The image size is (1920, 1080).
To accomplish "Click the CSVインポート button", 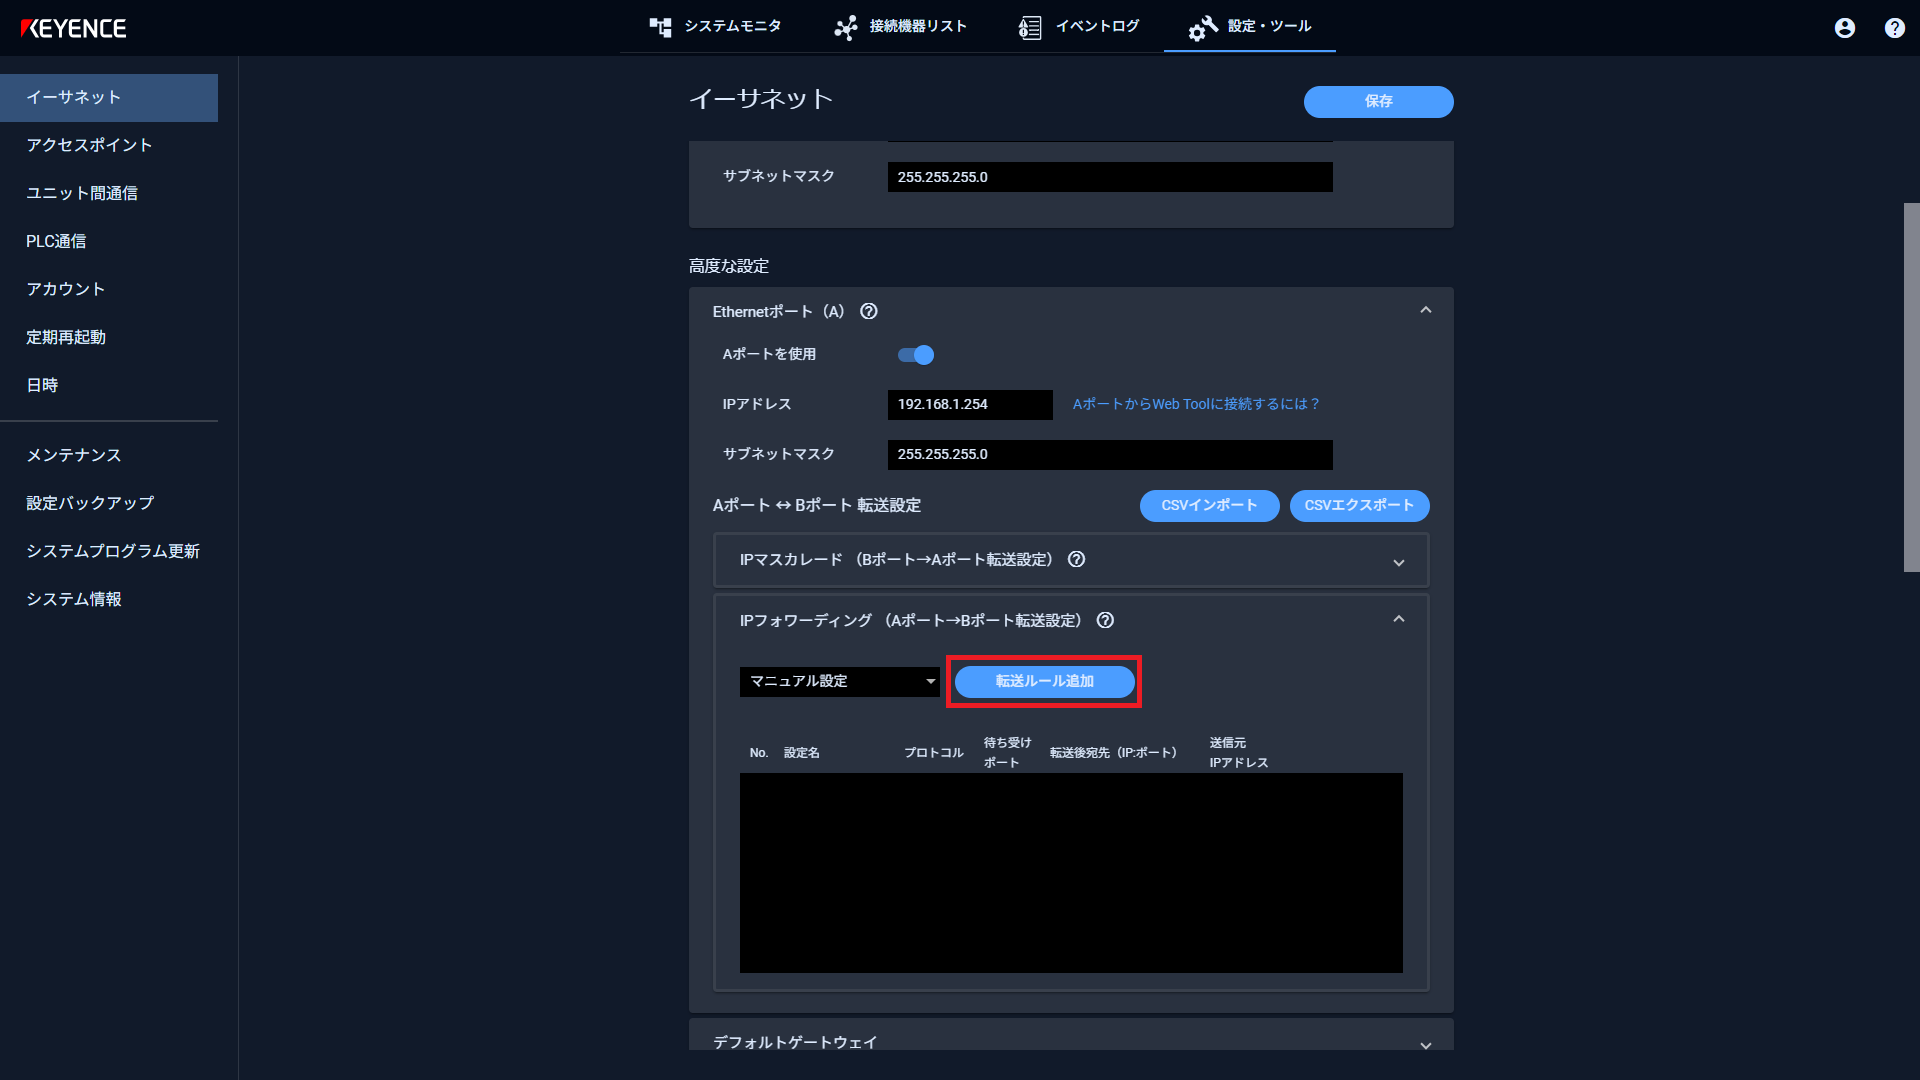I will pyautogui.click(x=1209, y=506).
